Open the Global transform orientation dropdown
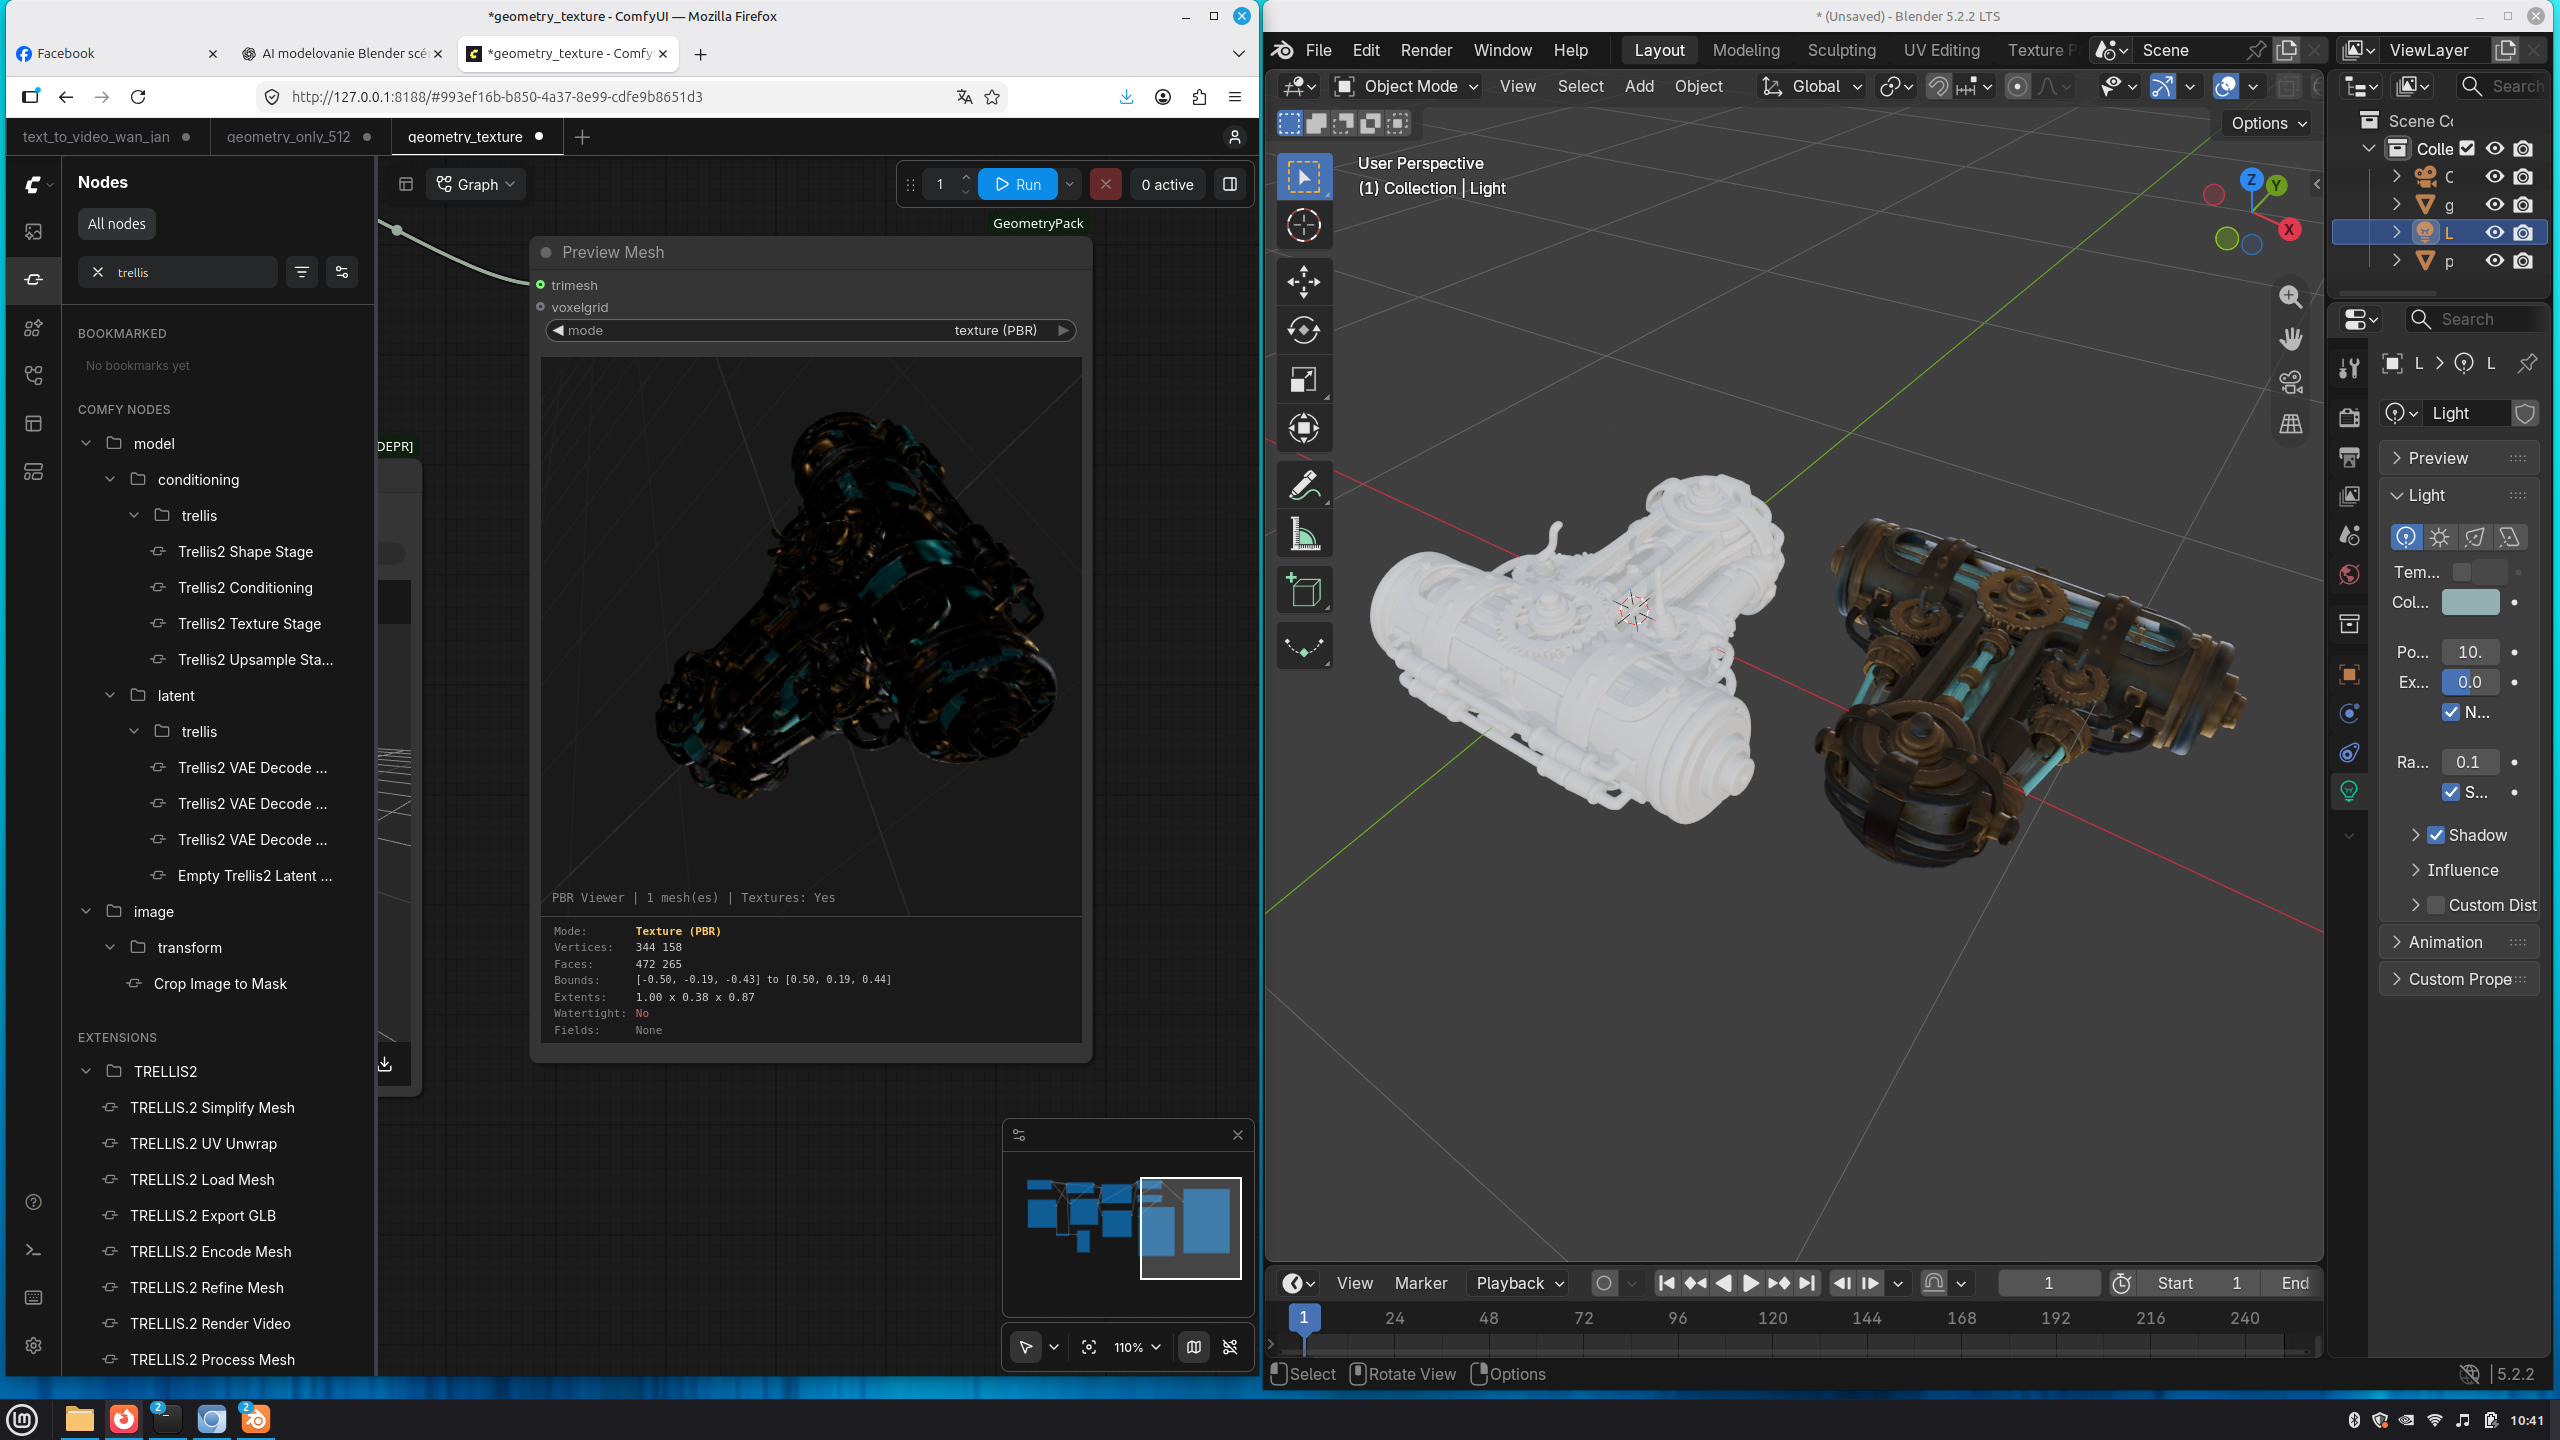This screenshot has width=2560, height=1440. tap(1813, 86)
